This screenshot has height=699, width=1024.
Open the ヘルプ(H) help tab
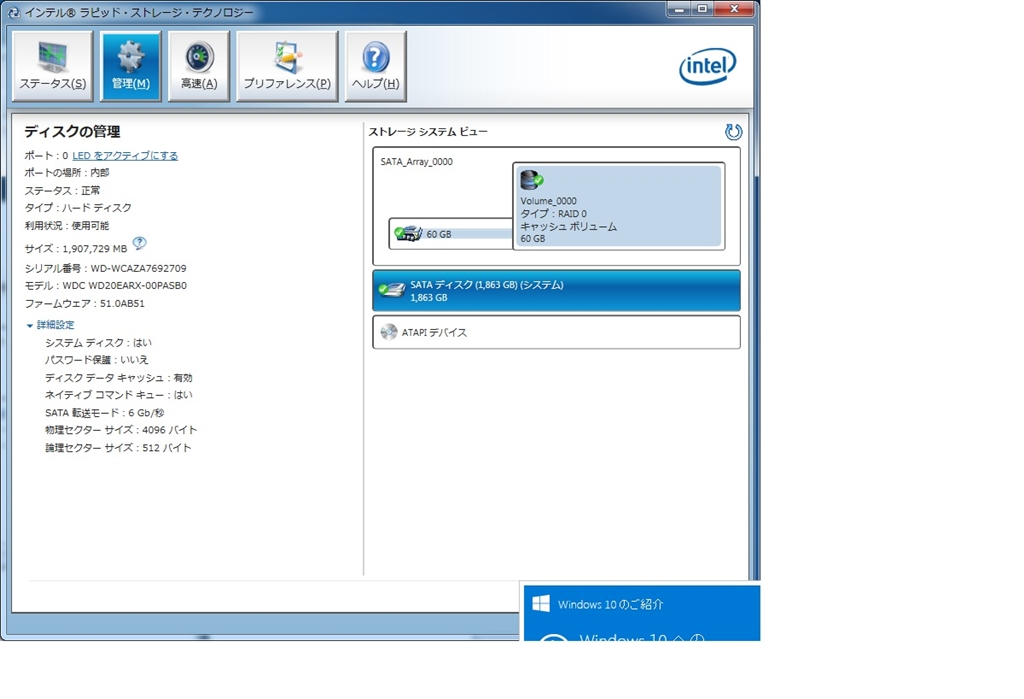376,67
